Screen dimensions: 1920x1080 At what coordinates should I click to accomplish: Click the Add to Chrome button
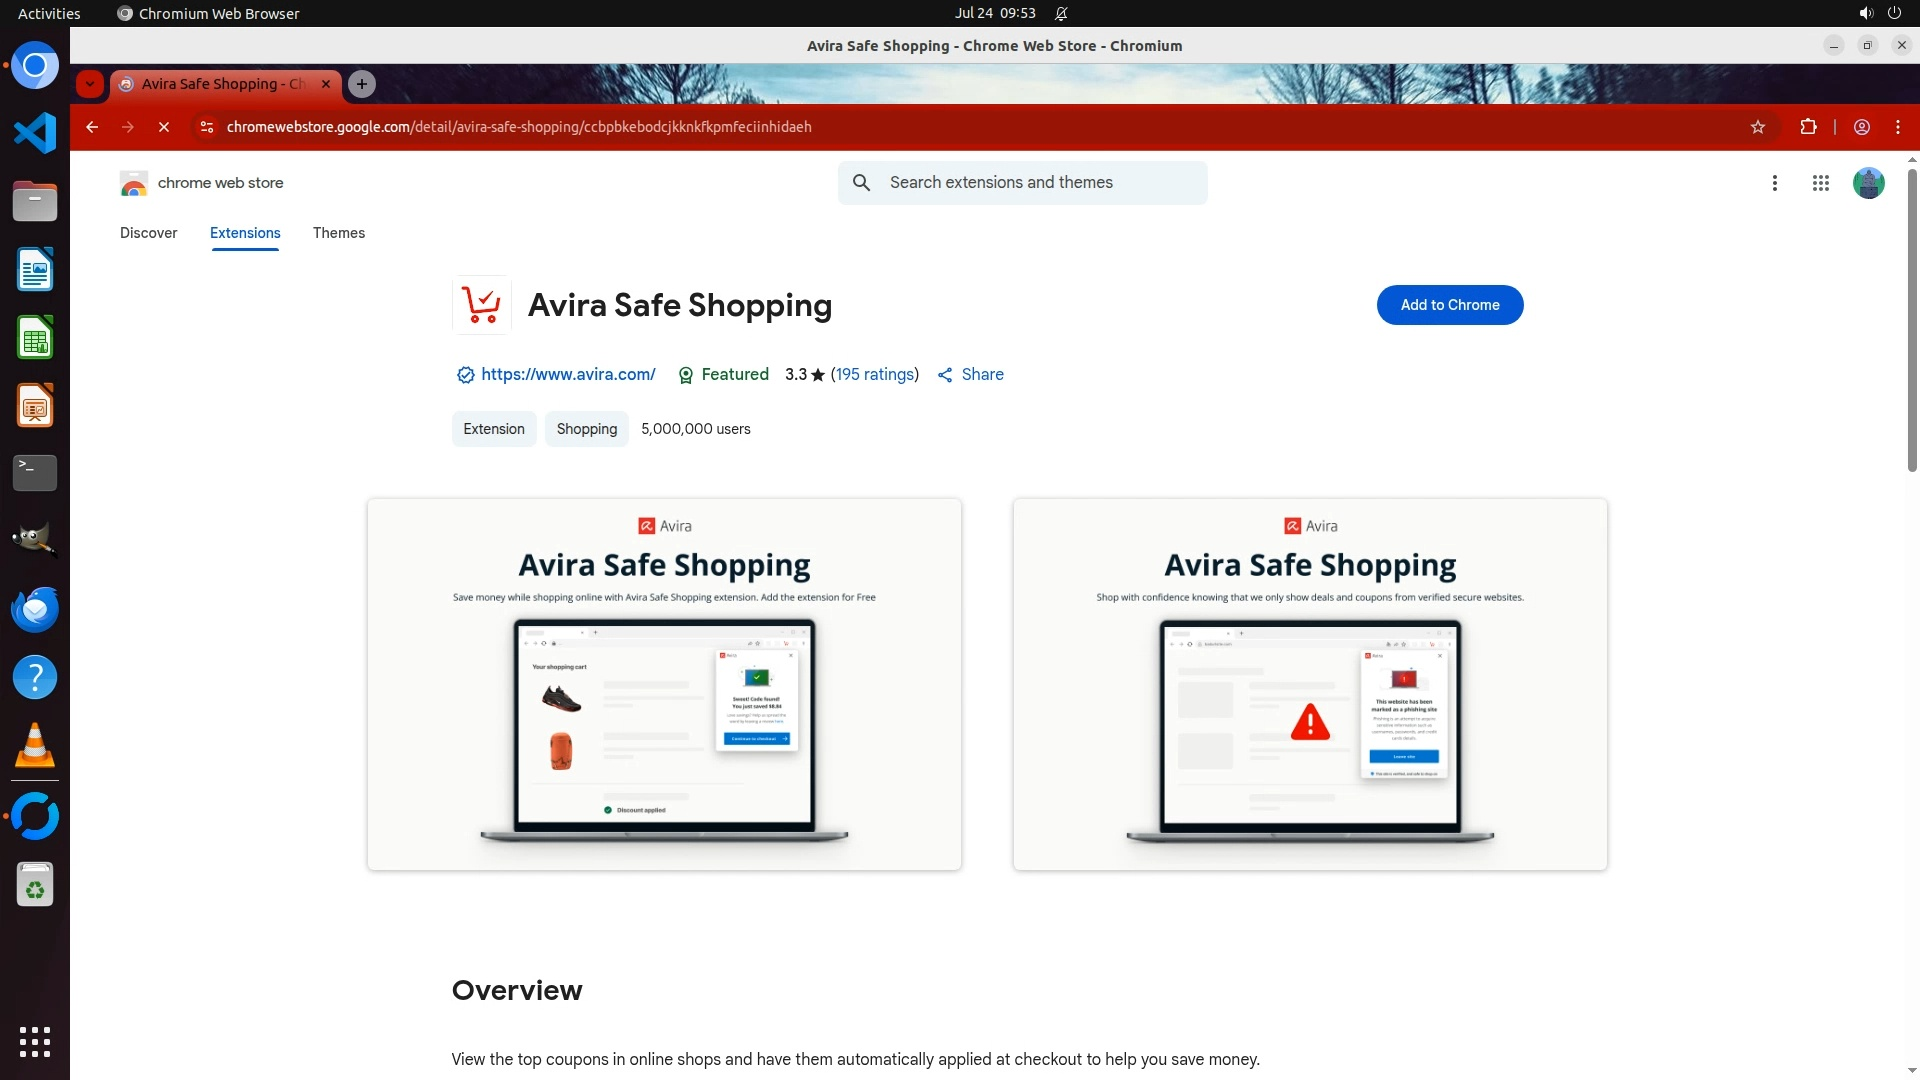pos(1450,305)
